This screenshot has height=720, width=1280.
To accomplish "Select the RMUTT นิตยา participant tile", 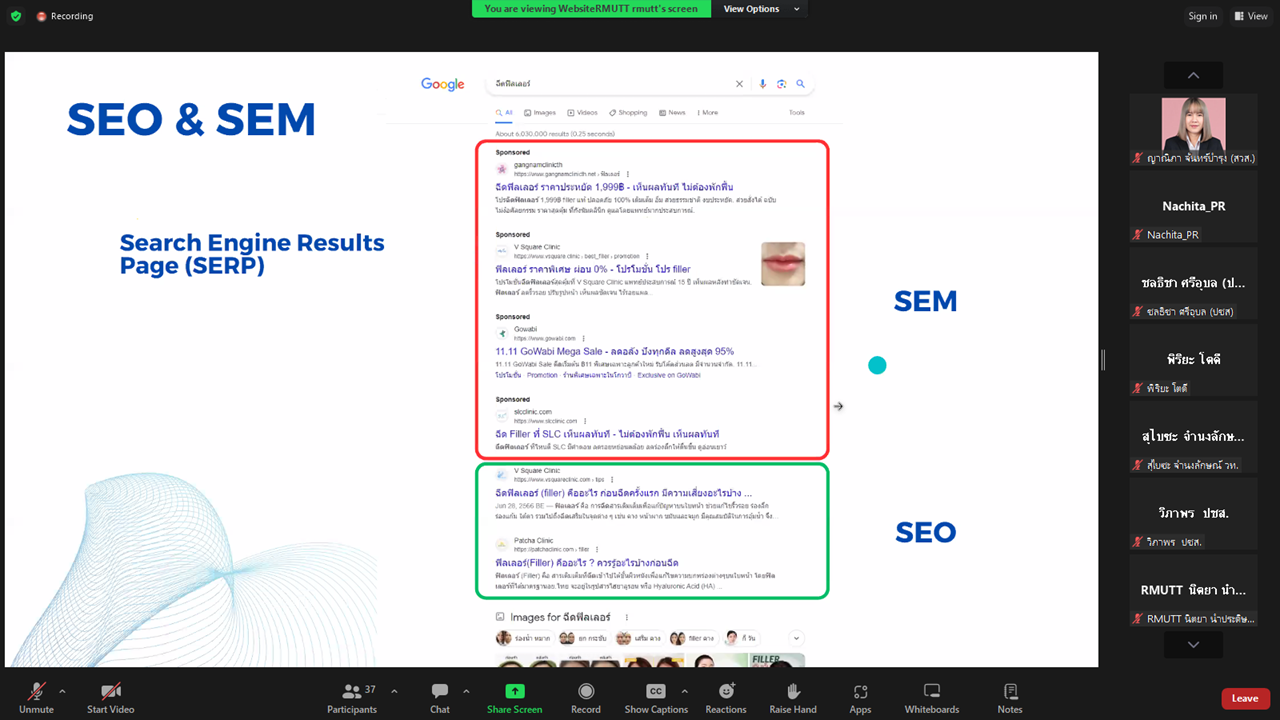I will [x=1193, y=590].
